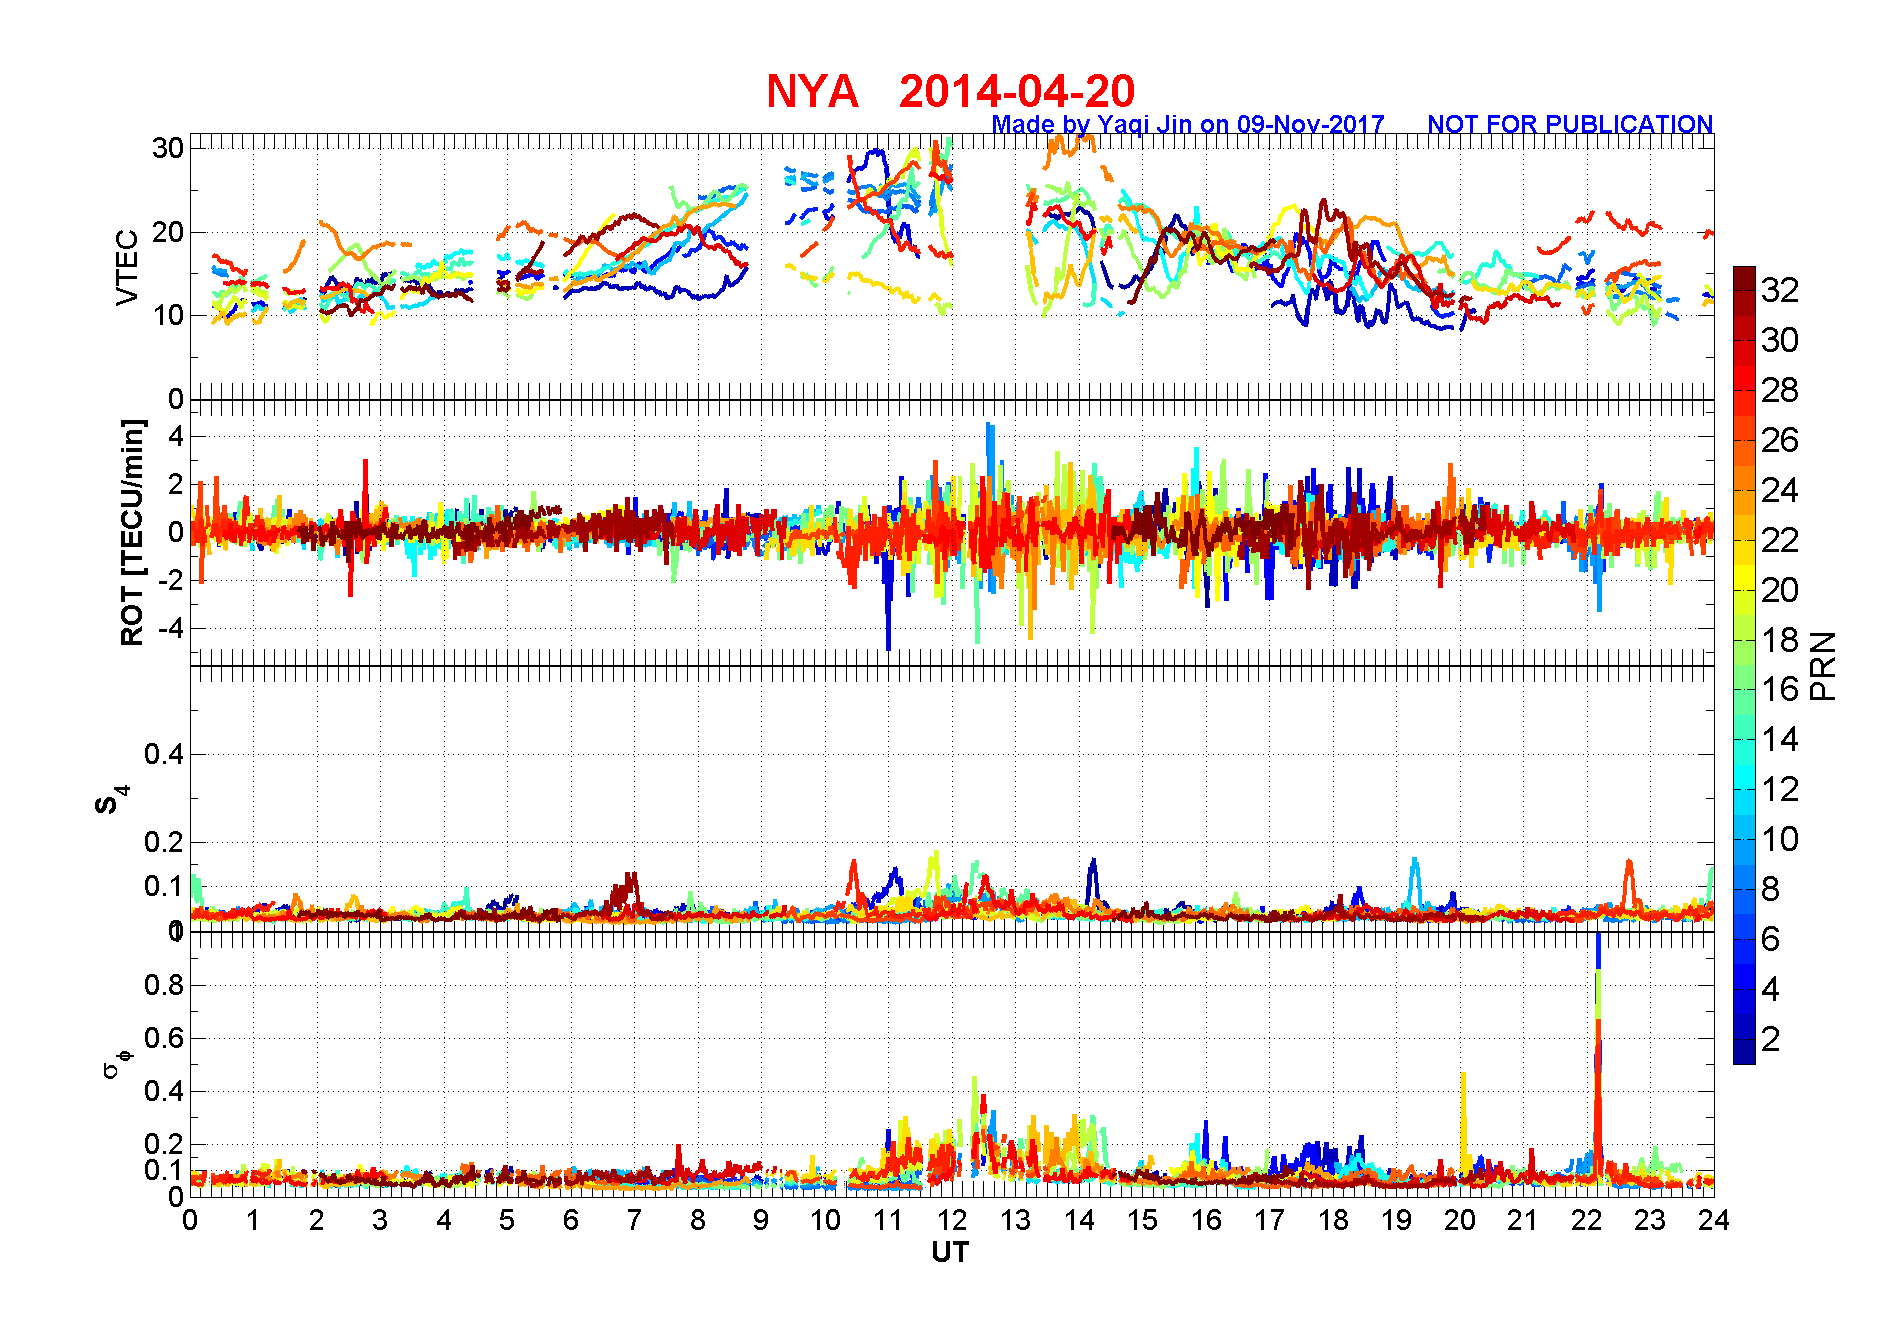Image resolution: width=1904 pixels, height=1330 pixels.
Task: Click the PRN colorbar tick label "24"
Action: coord(1780,490)
